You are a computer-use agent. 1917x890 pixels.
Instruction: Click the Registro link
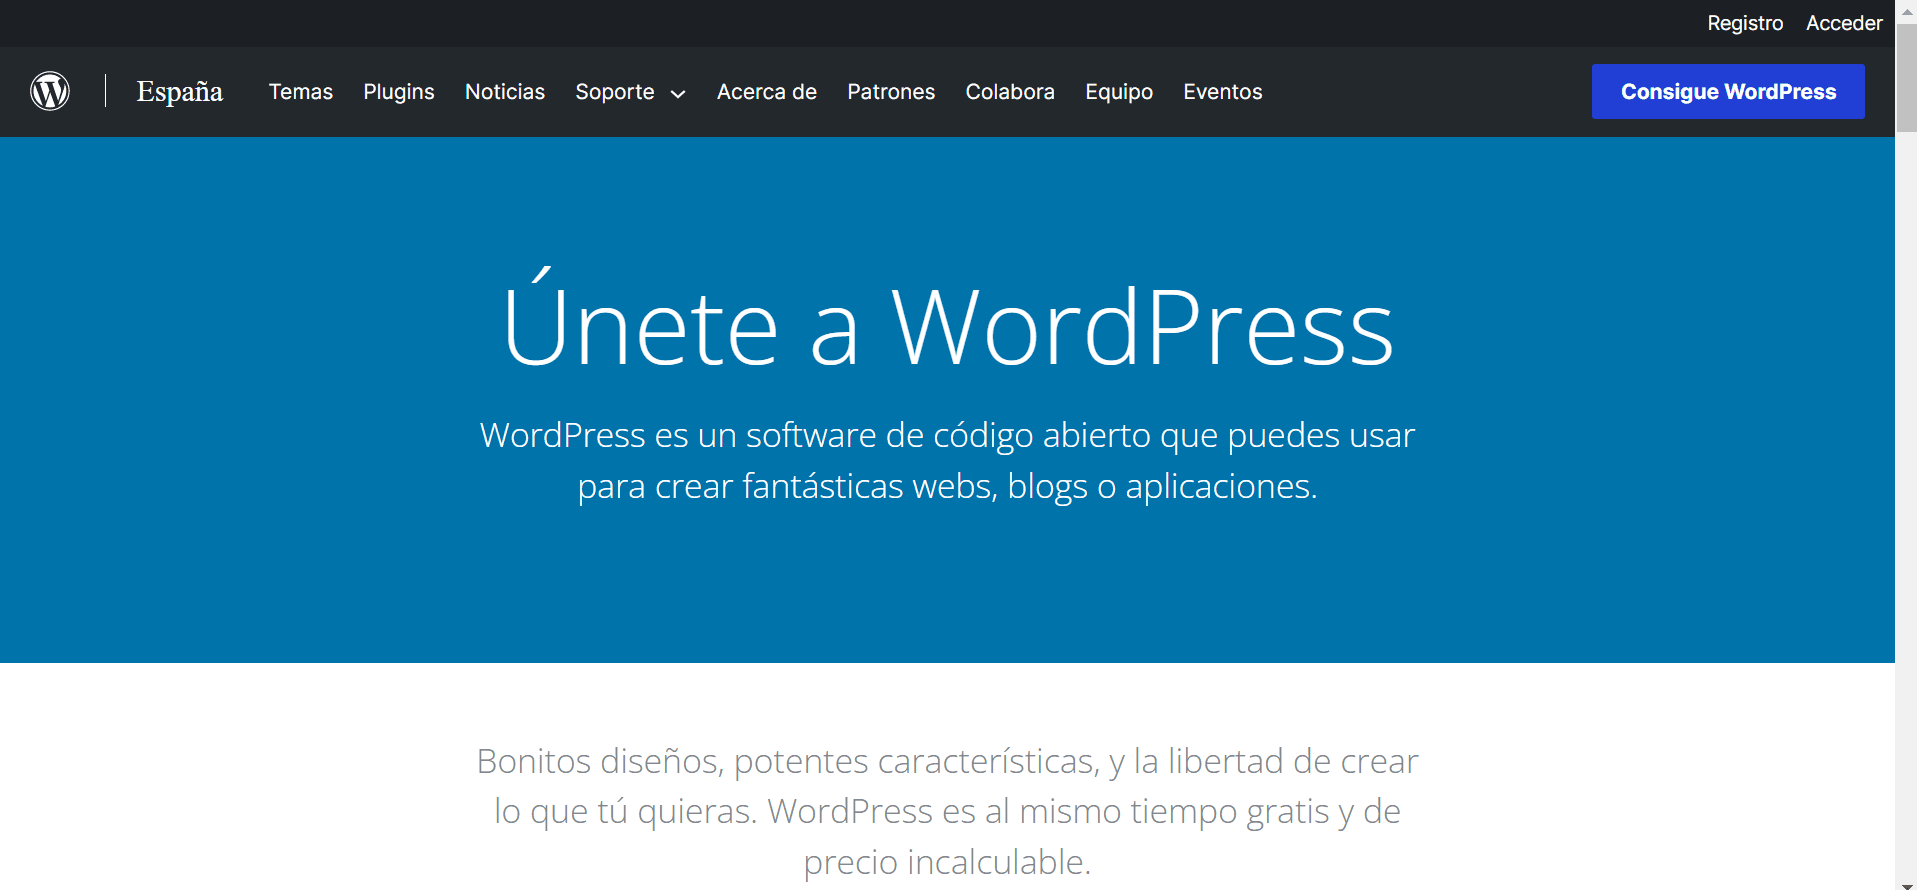point(1745,23)
